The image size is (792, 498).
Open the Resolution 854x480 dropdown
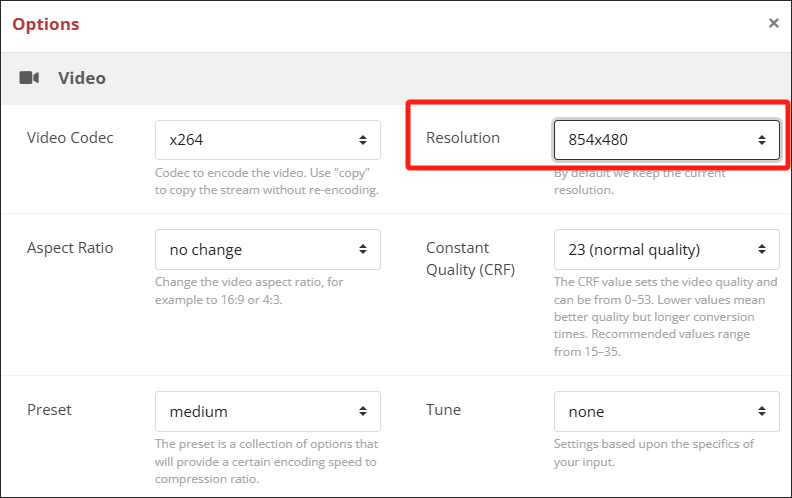click(x=666, y=140)
